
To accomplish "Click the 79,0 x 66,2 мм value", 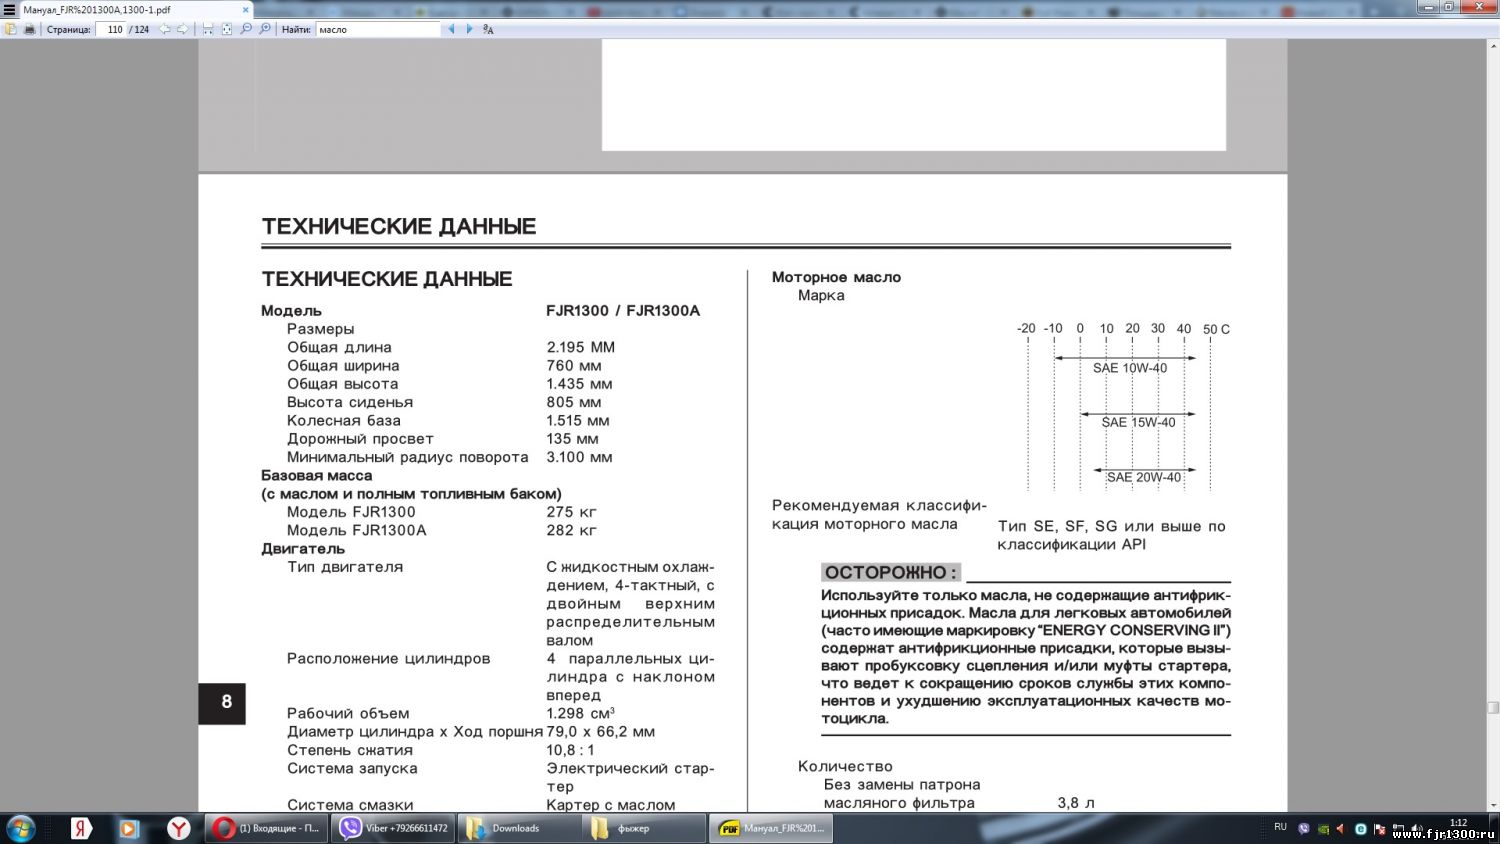I will 600,732.
